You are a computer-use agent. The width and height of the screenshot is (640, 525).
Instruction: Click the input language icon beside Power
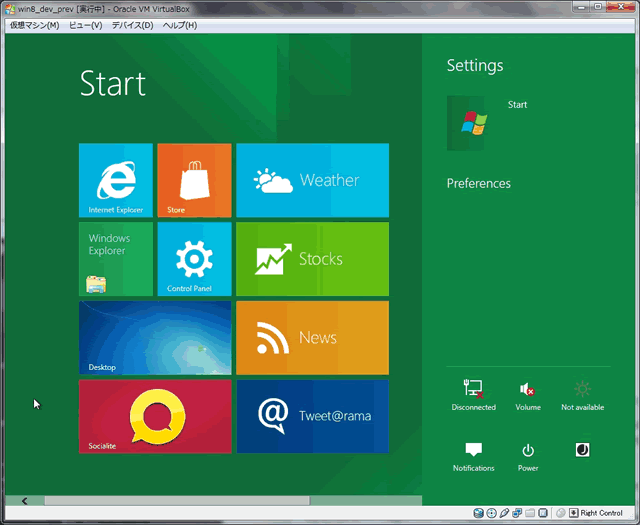click(582, 450)
